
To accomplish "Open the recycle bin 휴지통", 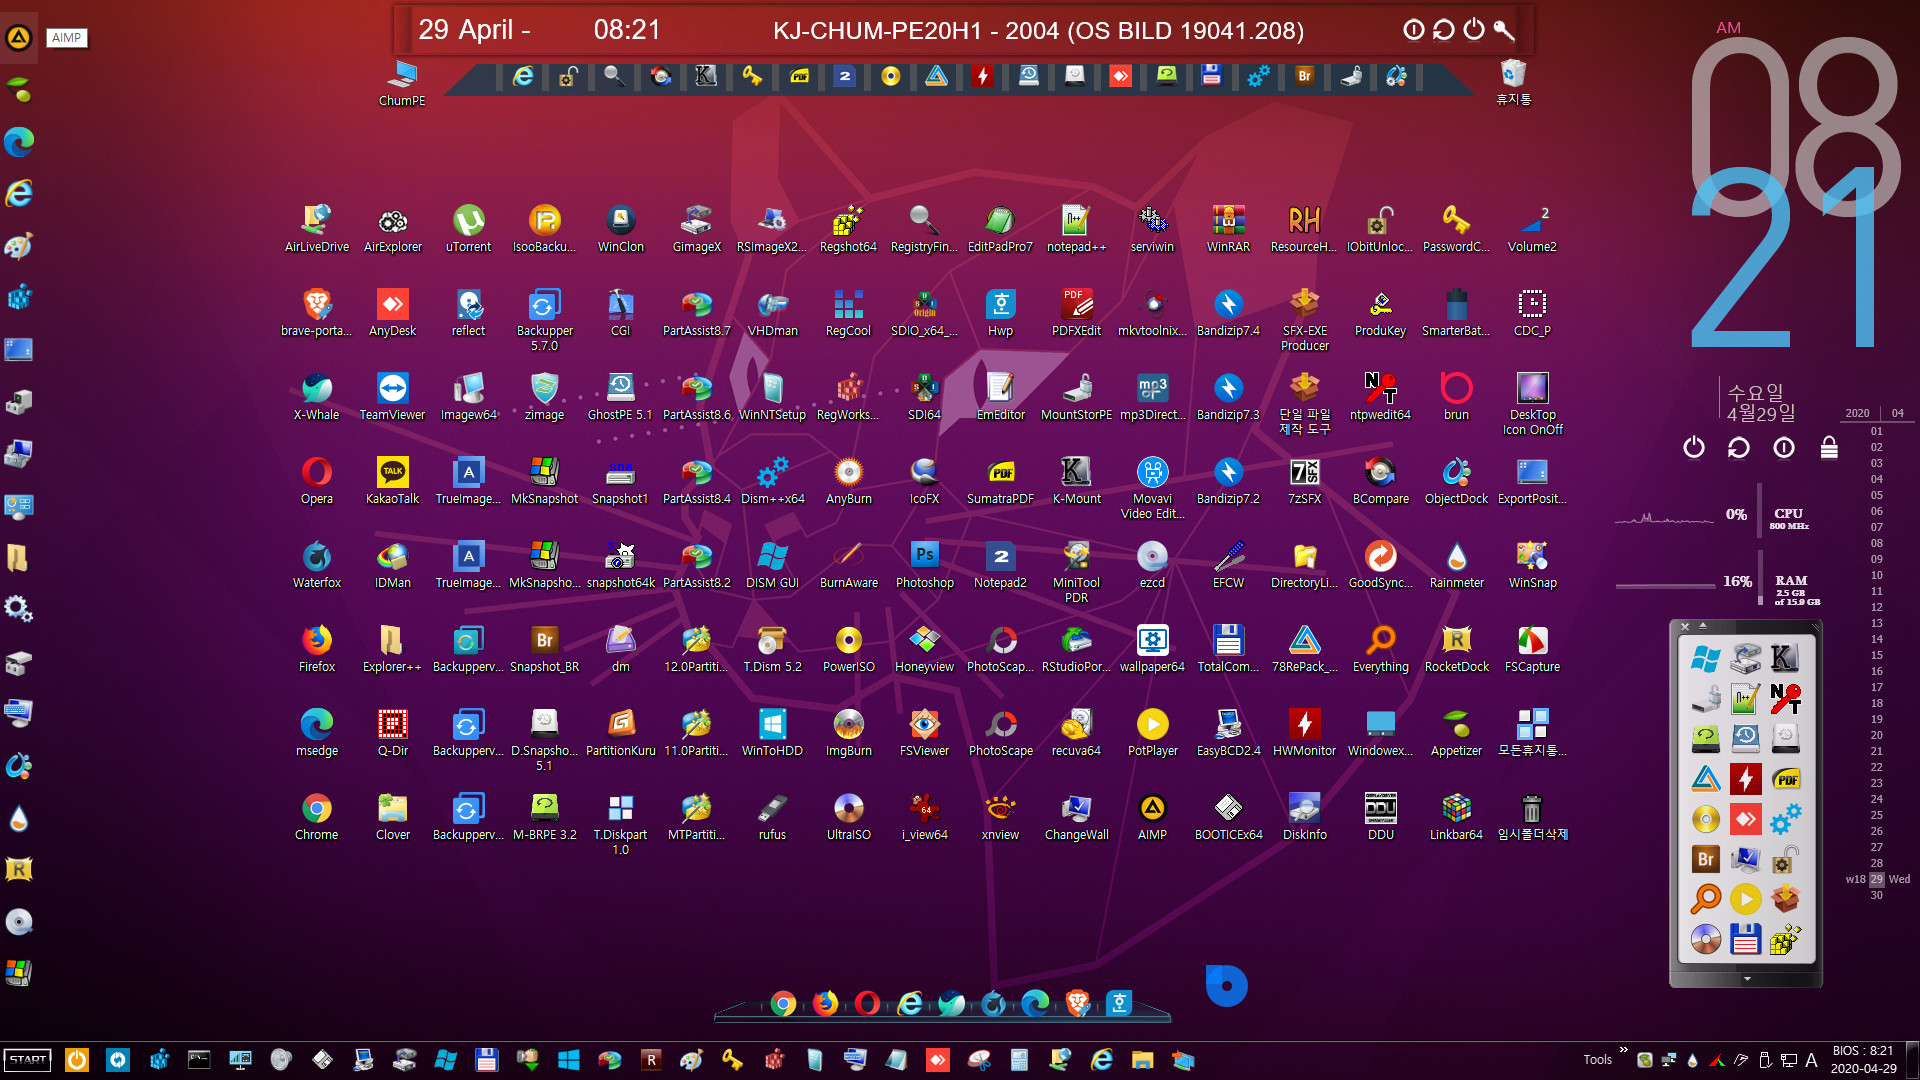I will [1513, 82].
